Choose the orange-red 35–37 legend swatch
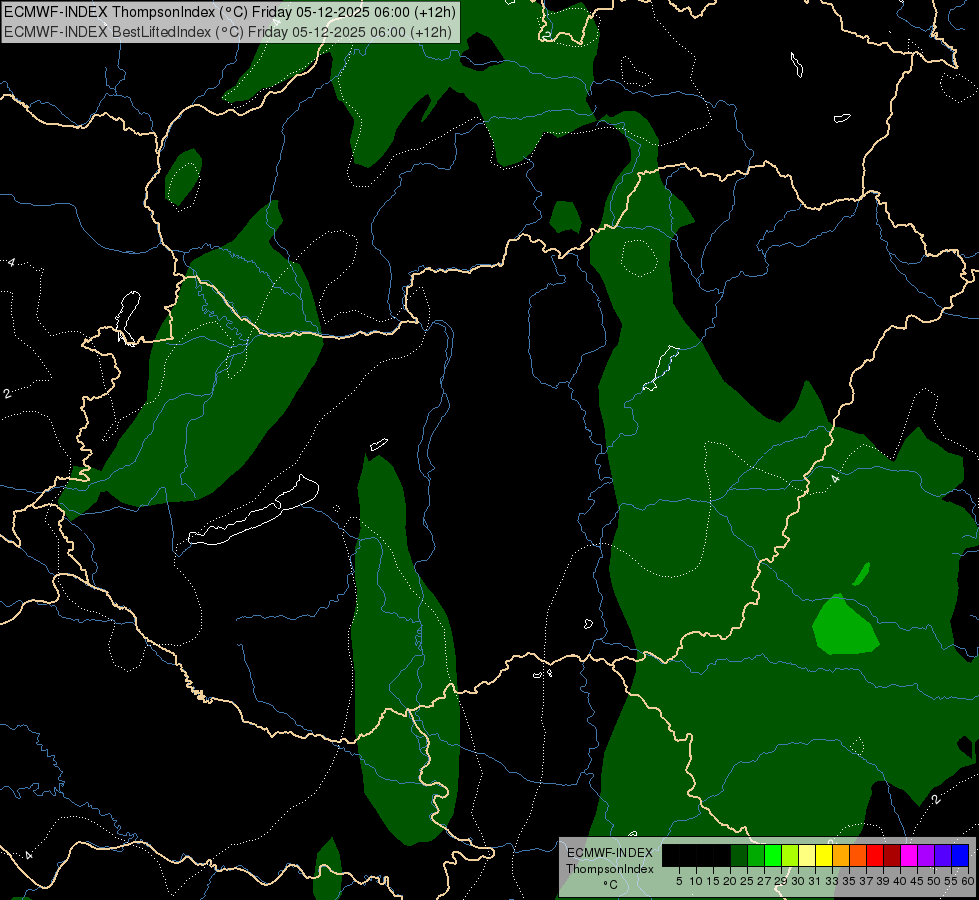This screenshot has height=900, width=979. 858,855
